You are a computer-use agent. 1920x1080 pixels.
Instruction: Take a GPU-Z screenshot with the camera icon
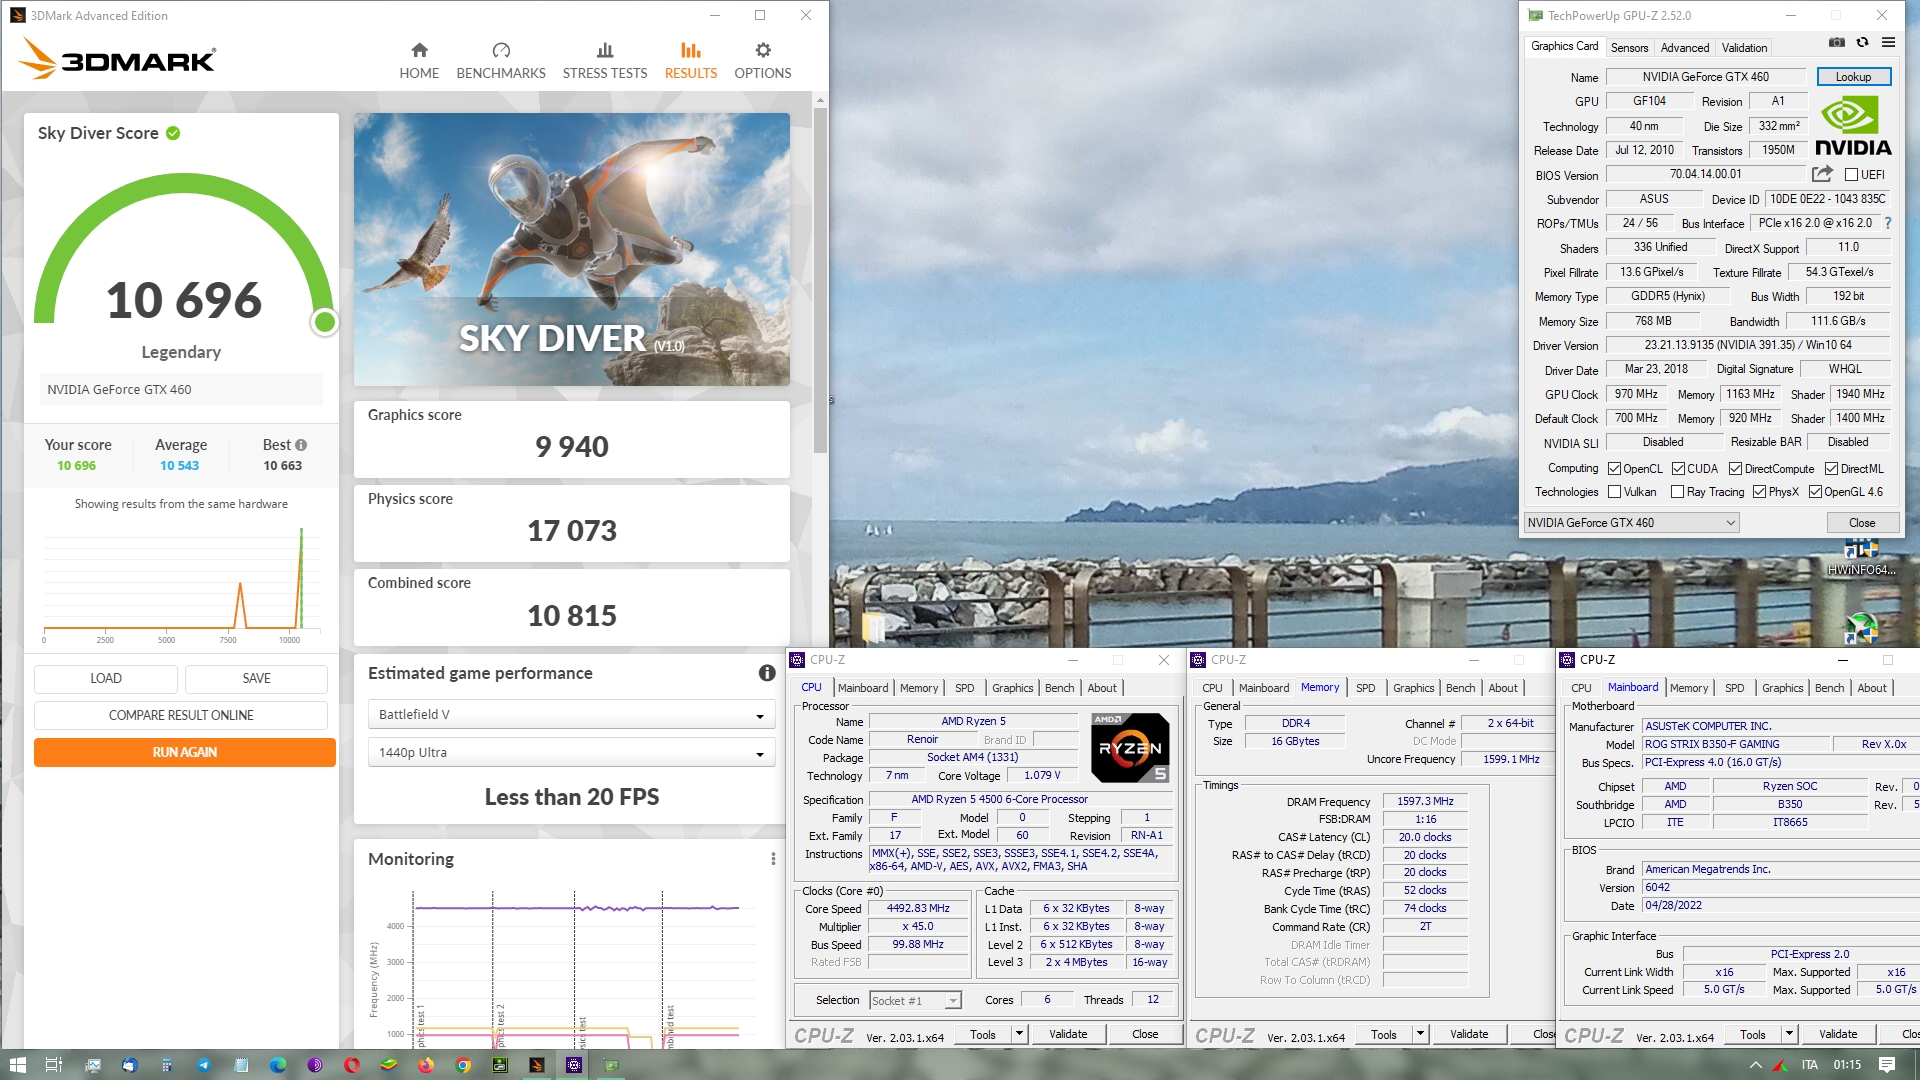tap(1837, 43)
